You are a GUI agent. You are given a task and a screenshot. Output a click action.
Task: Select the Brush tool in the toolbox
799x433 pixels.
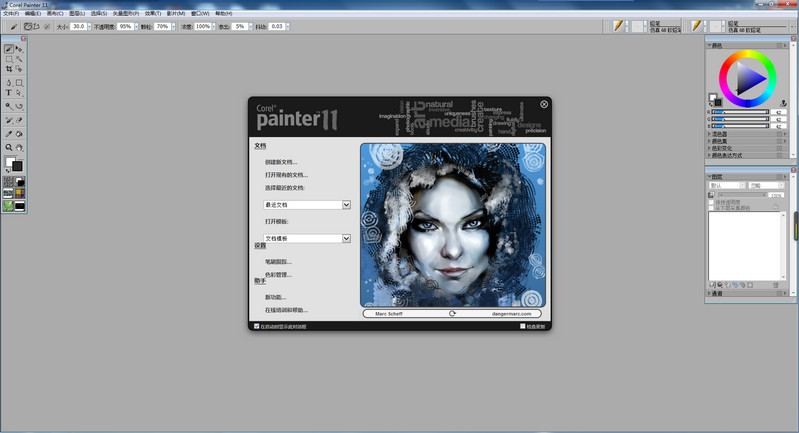coord(9,49)
